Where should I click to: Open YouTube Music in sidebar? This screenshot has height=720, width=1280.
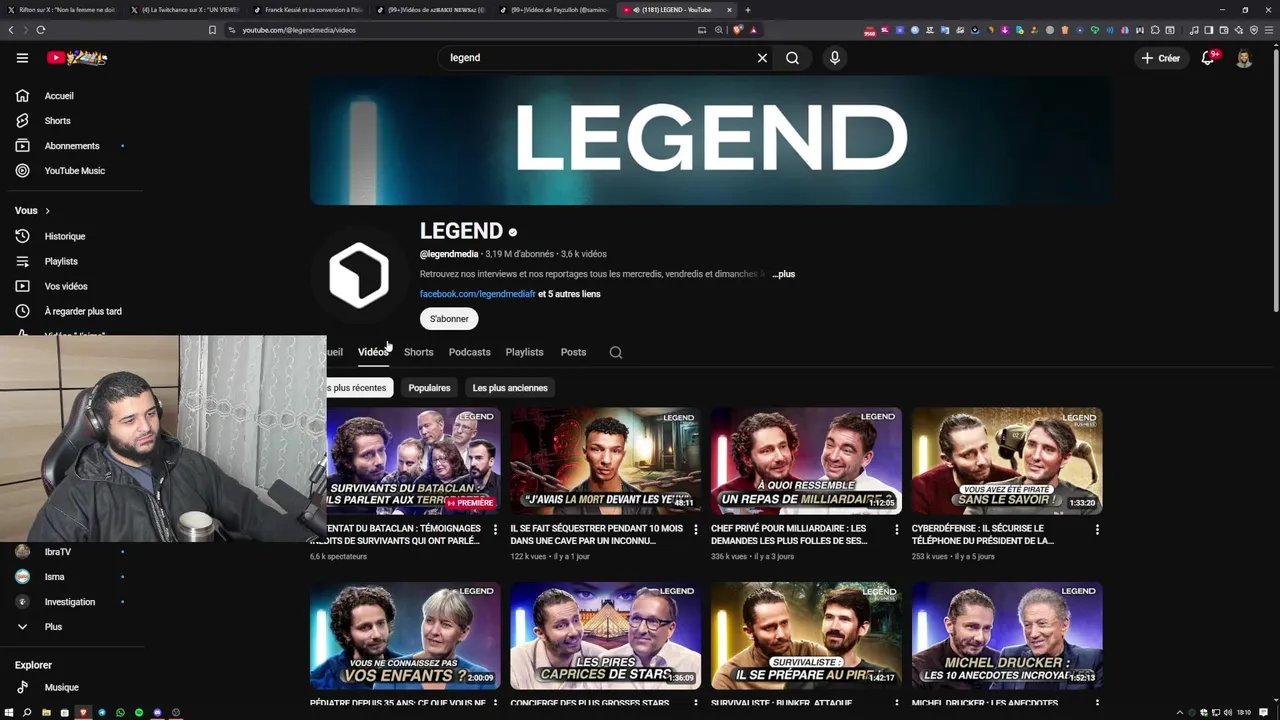72,171
